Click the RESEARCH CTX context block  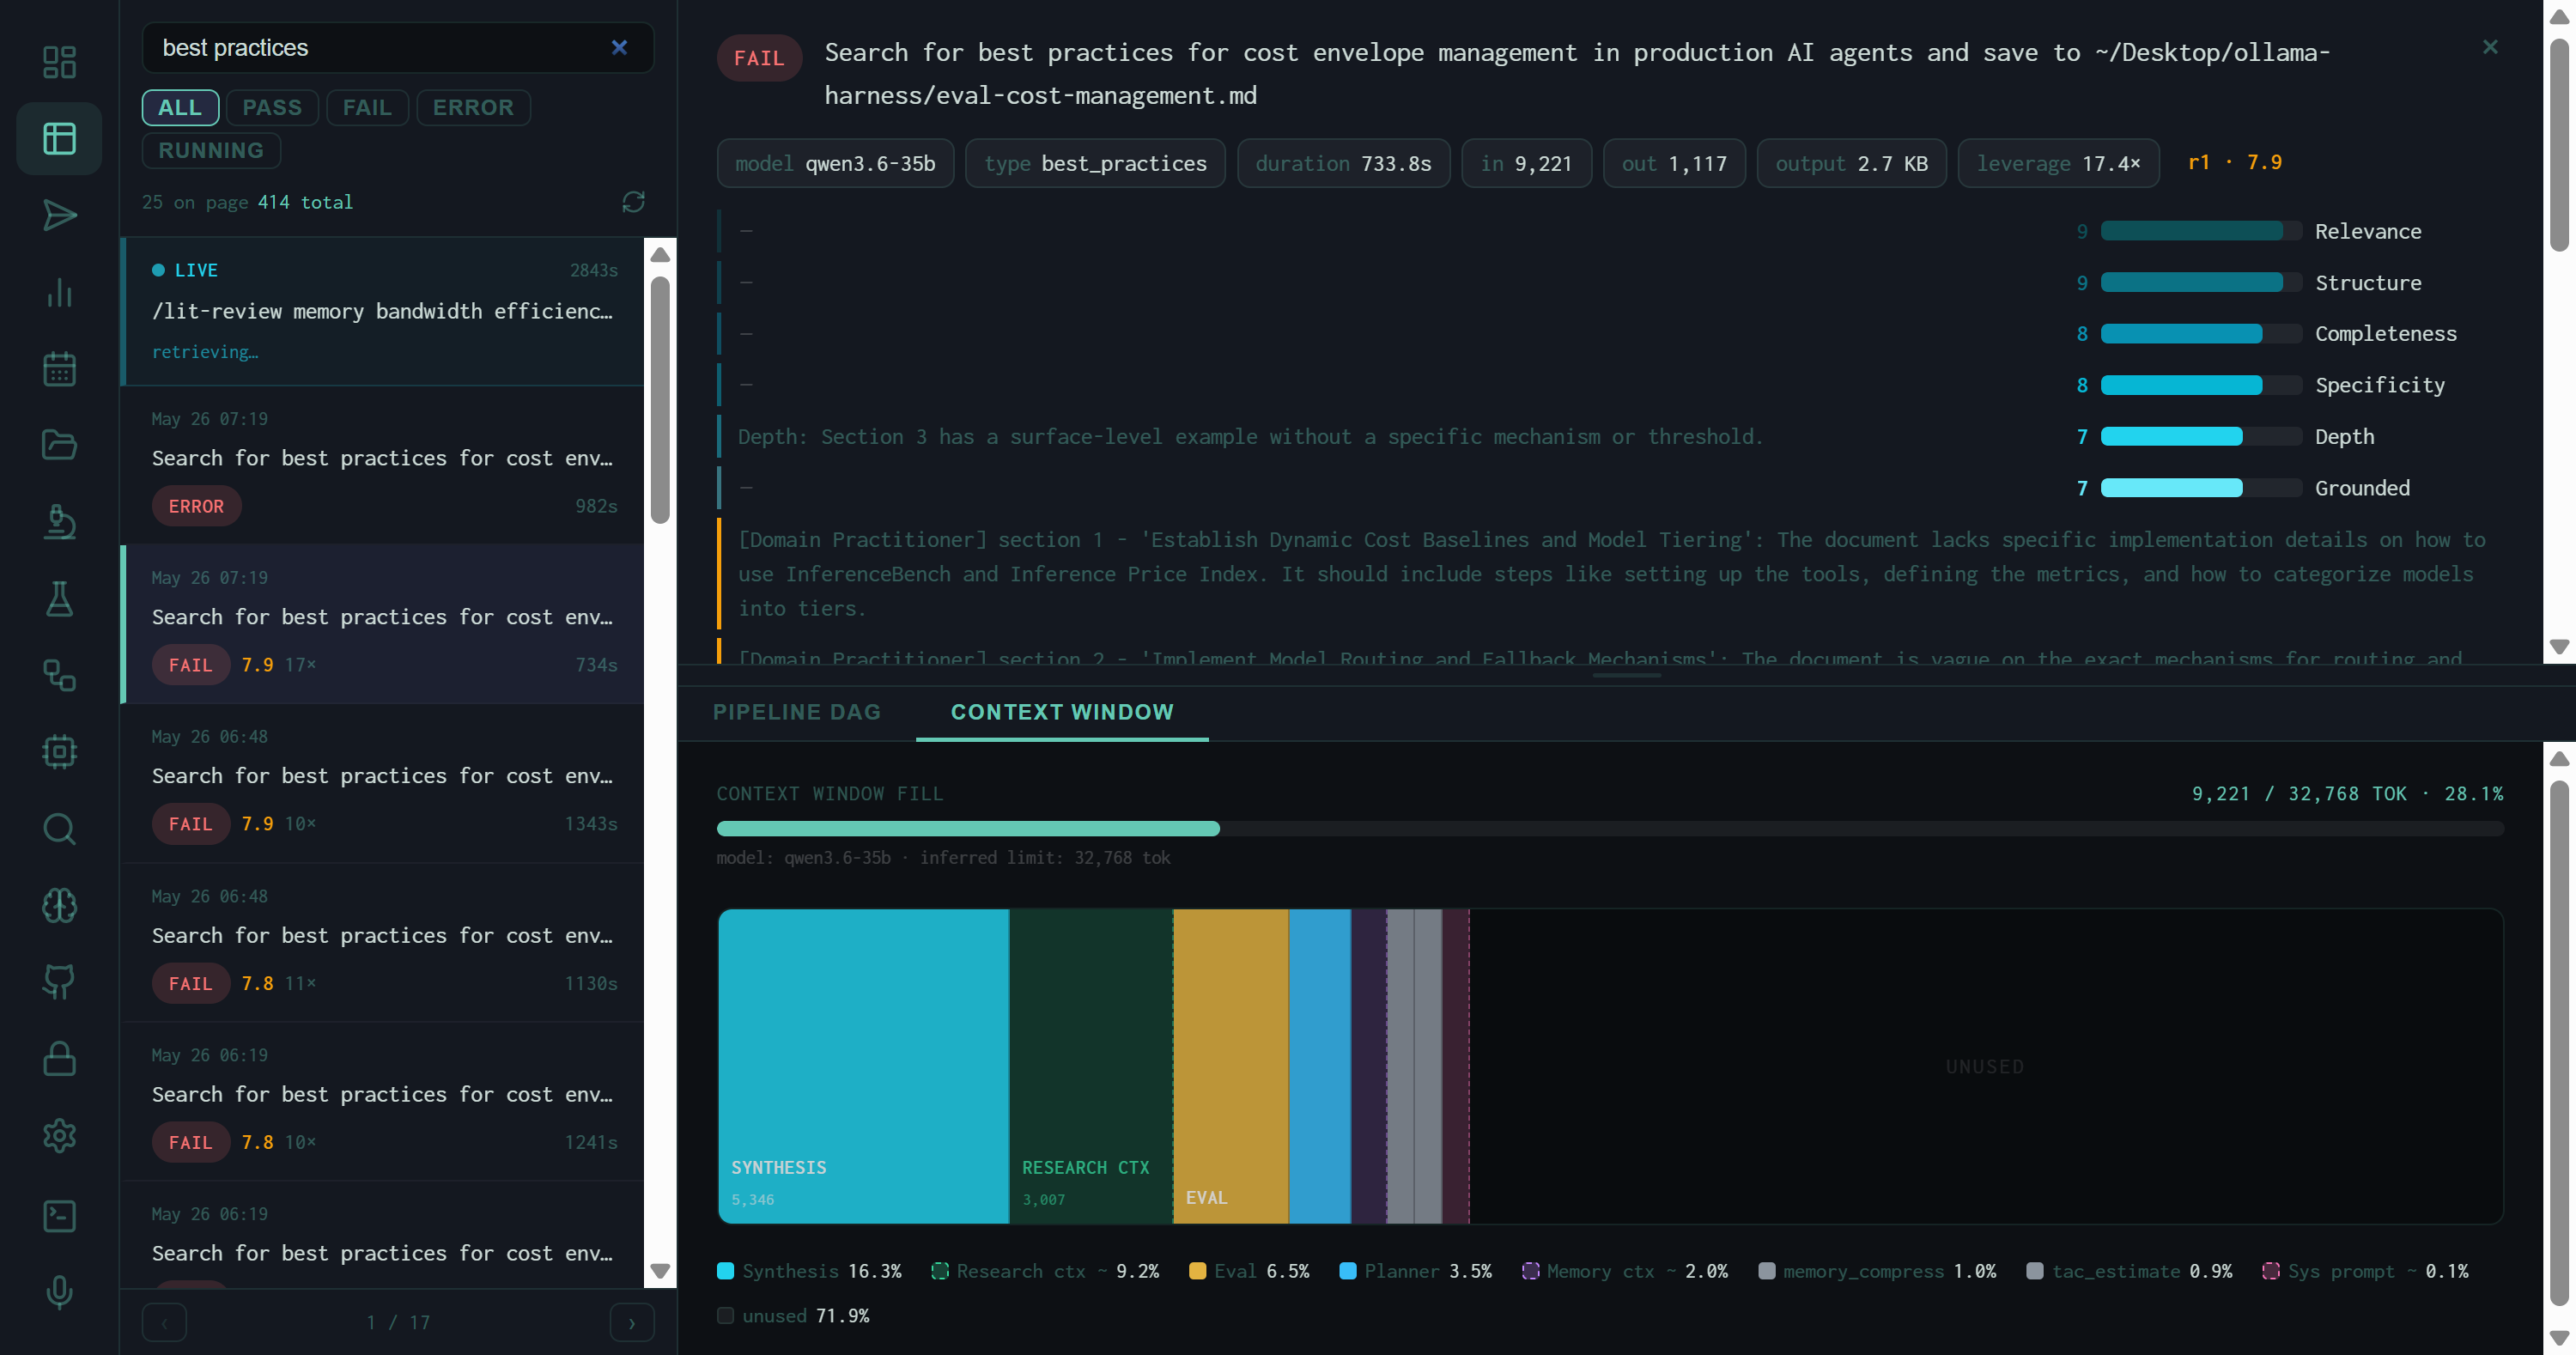[x=1091, y=1066]
